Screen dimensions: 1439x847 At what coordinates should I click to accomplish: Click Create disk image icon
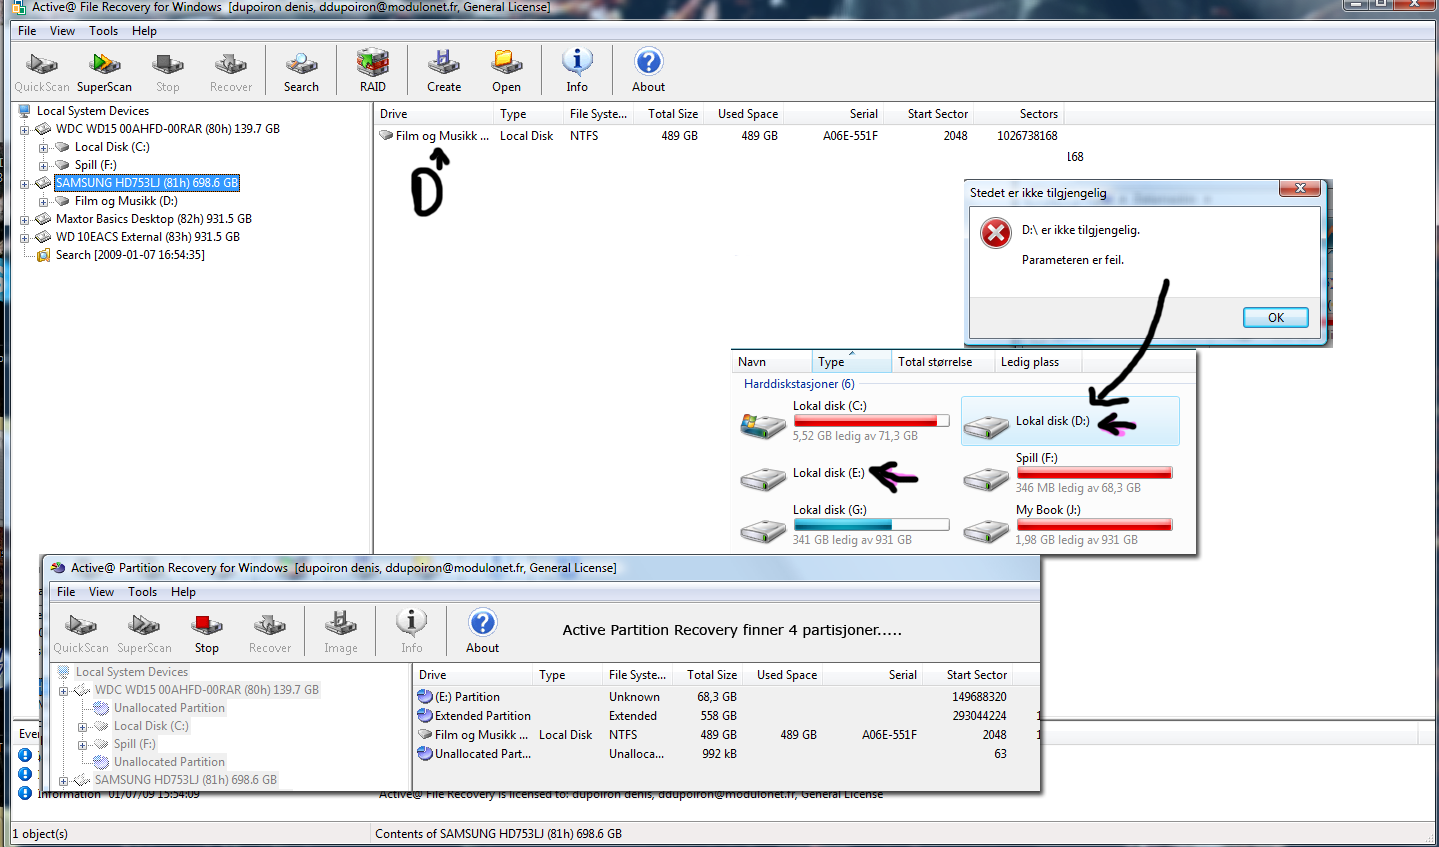(444, 72)
